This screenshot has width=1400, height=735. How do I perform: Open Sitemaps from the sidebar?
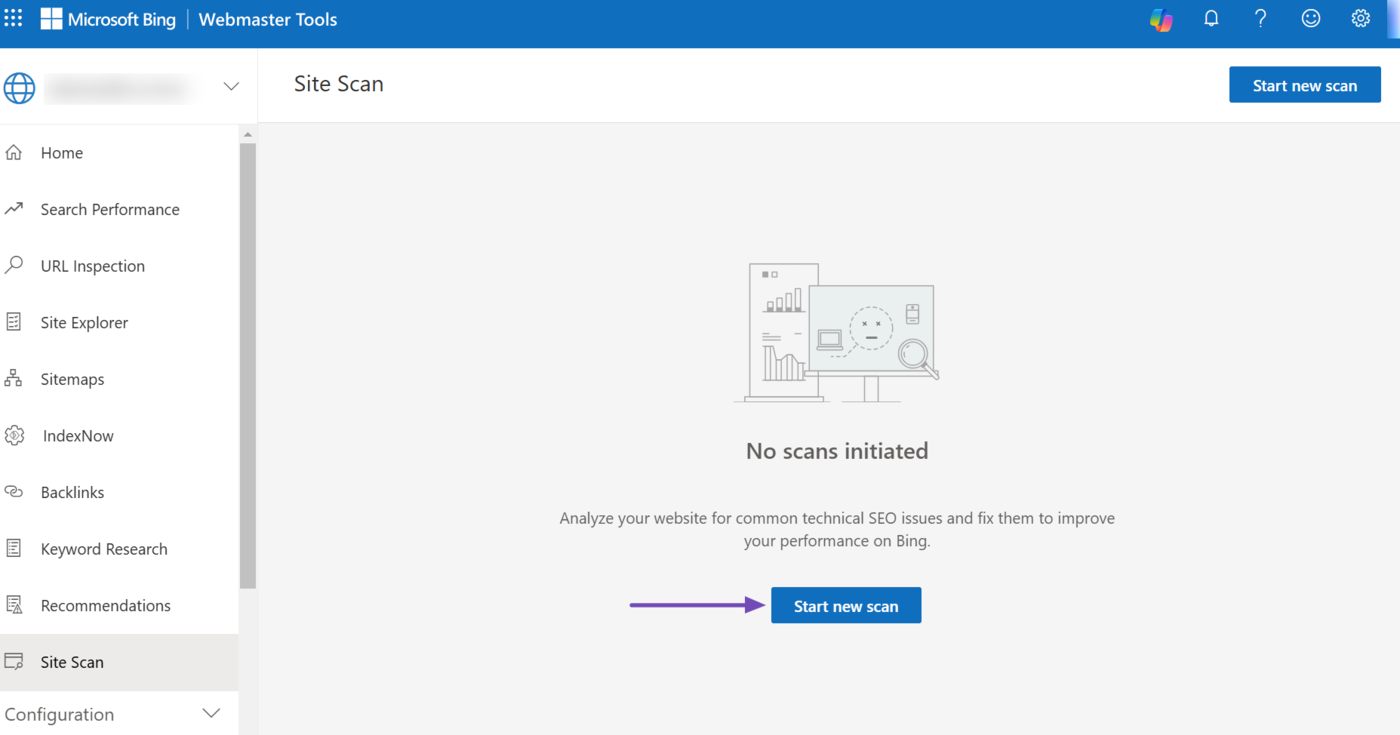(x=72, y=380)
